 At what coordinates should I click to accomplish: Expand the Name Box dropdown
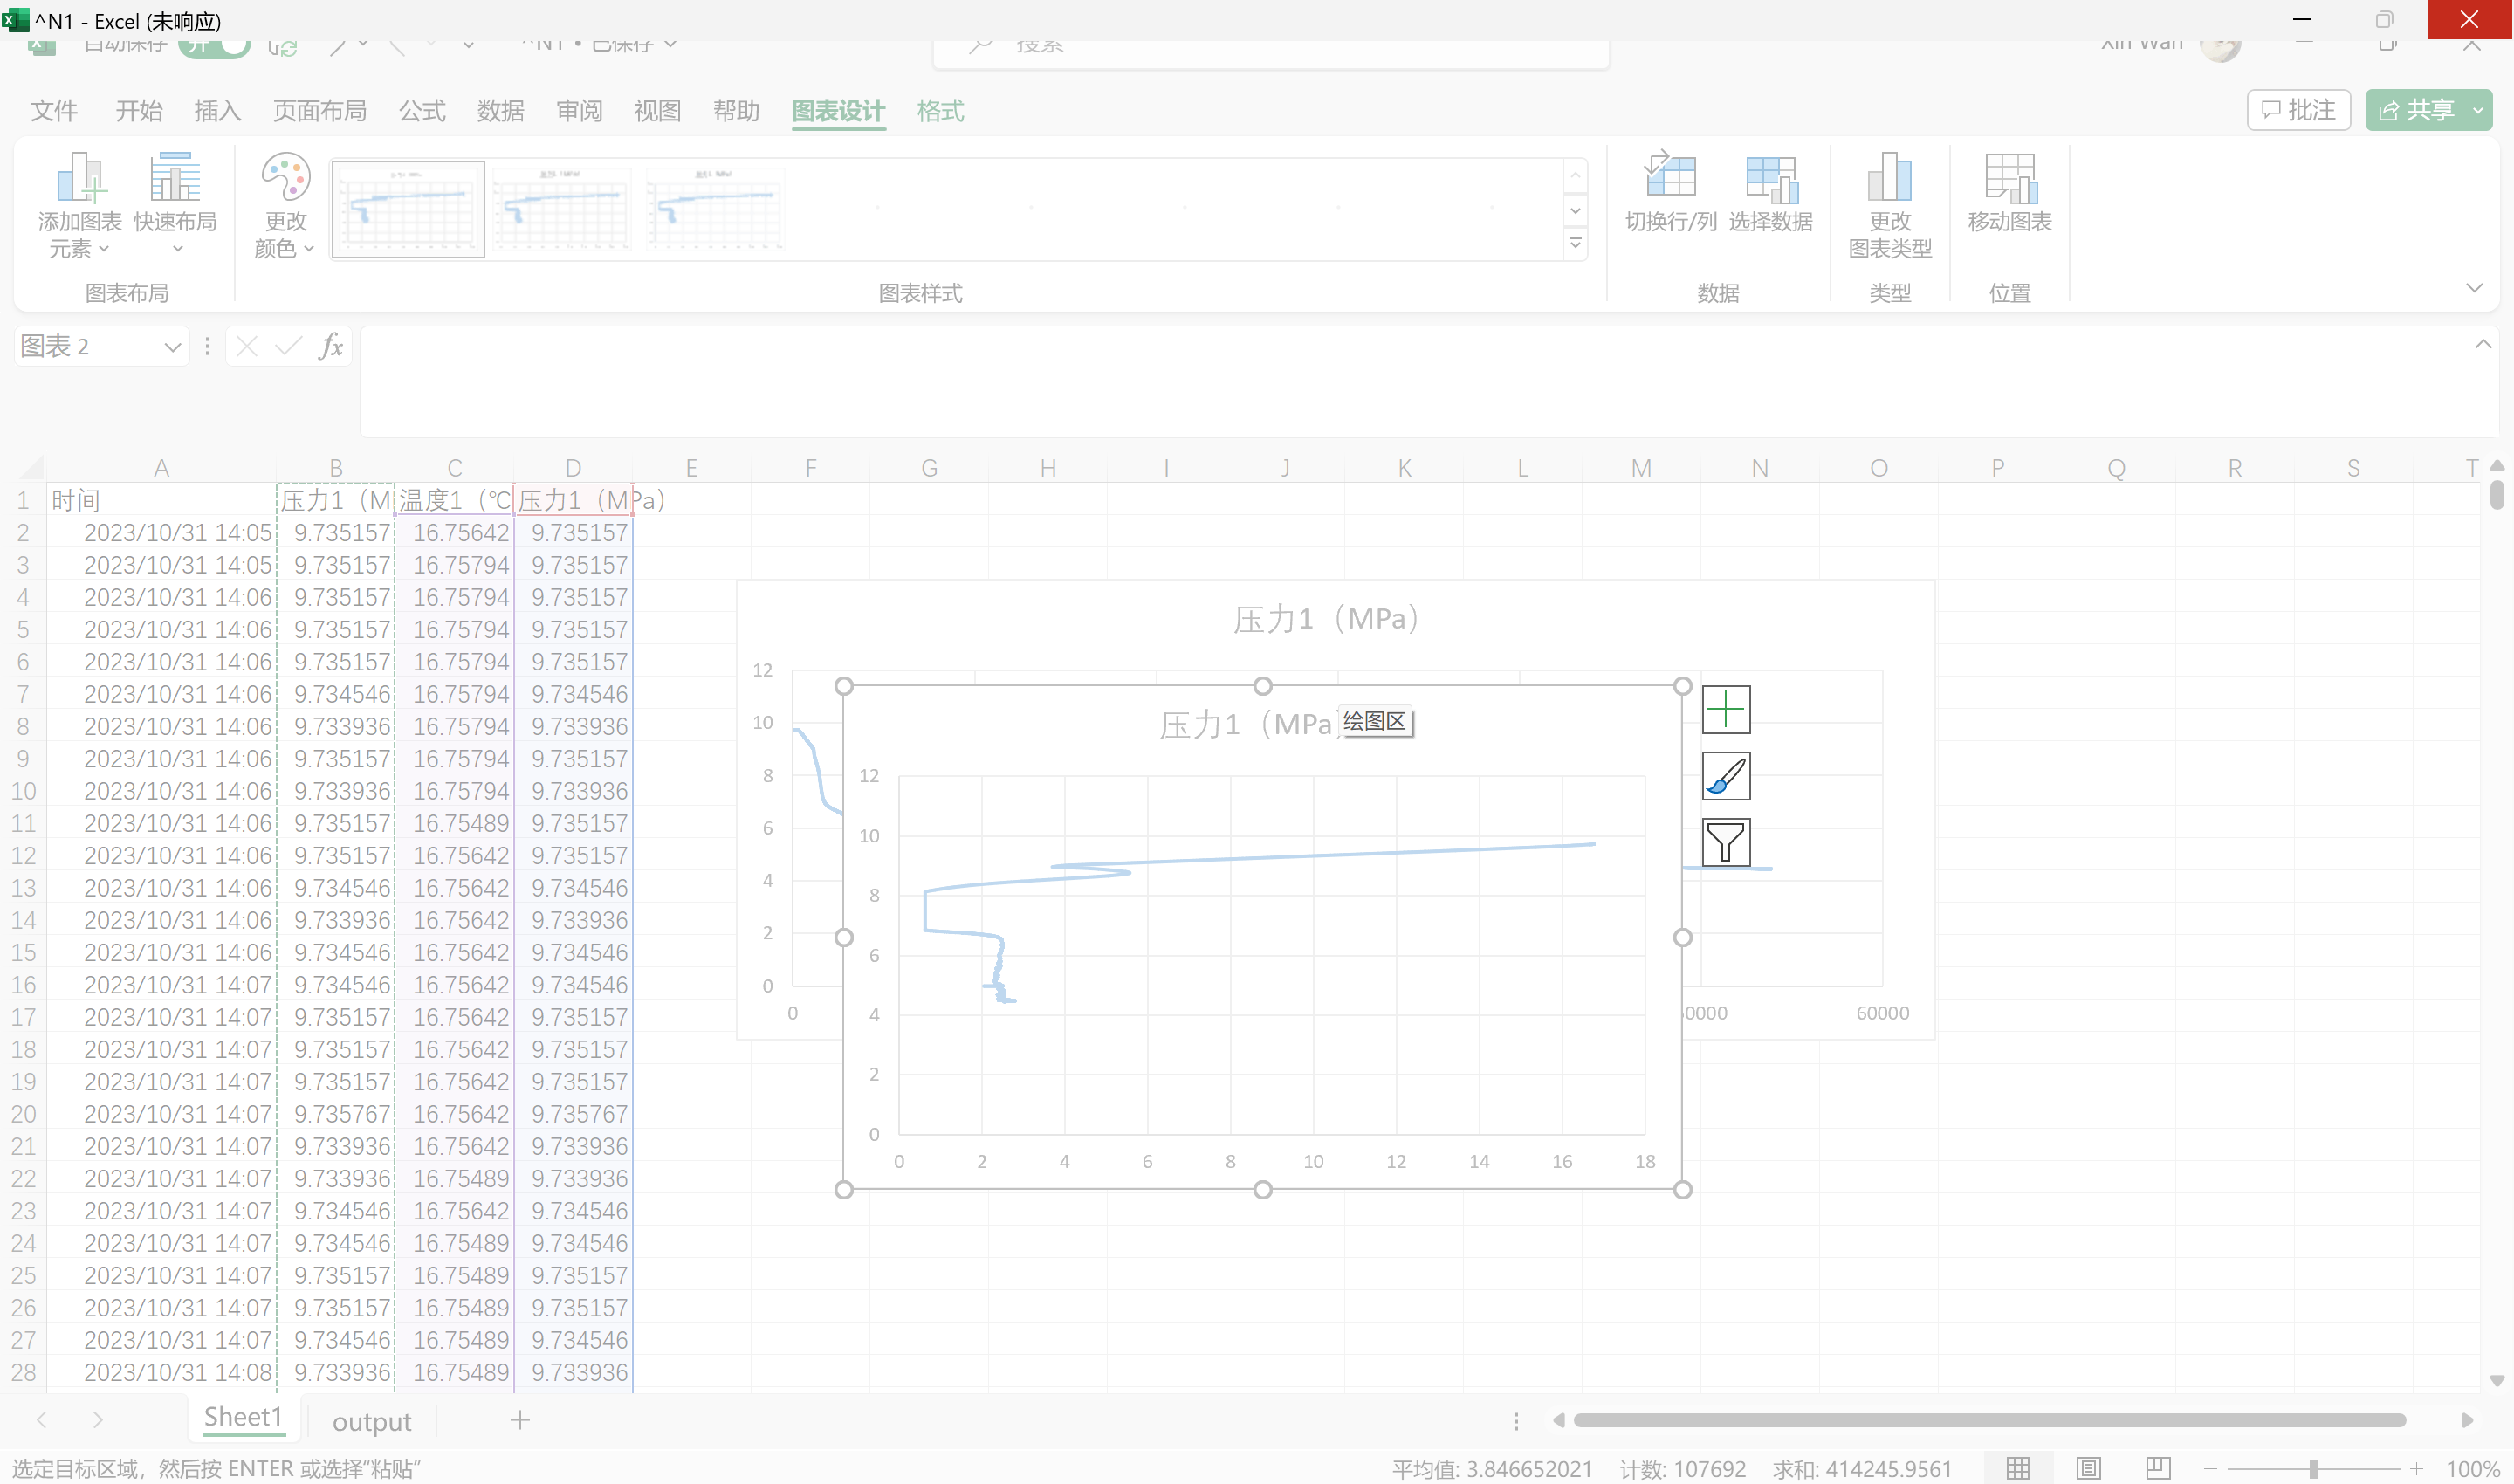click(x=172, y=347)
